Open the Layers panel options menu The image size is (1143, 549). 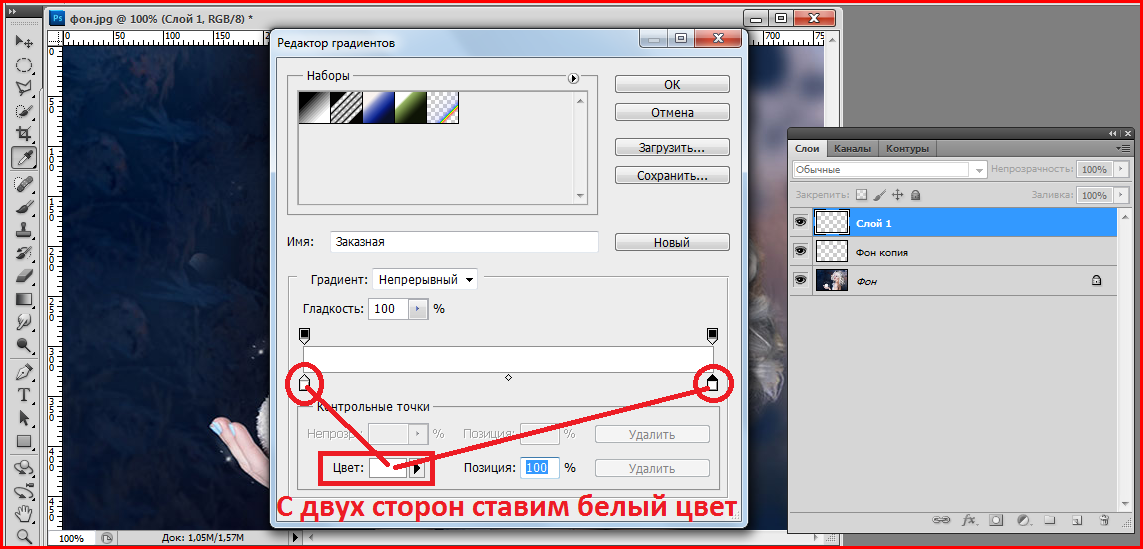coord(1123,148)
